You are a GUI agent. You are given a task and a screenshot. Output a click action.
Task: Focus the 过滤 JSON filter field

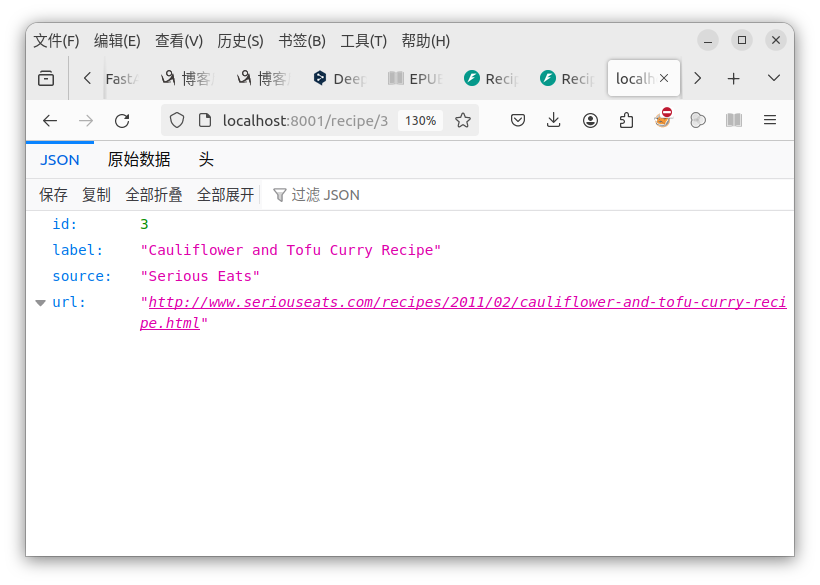[528, 195]
